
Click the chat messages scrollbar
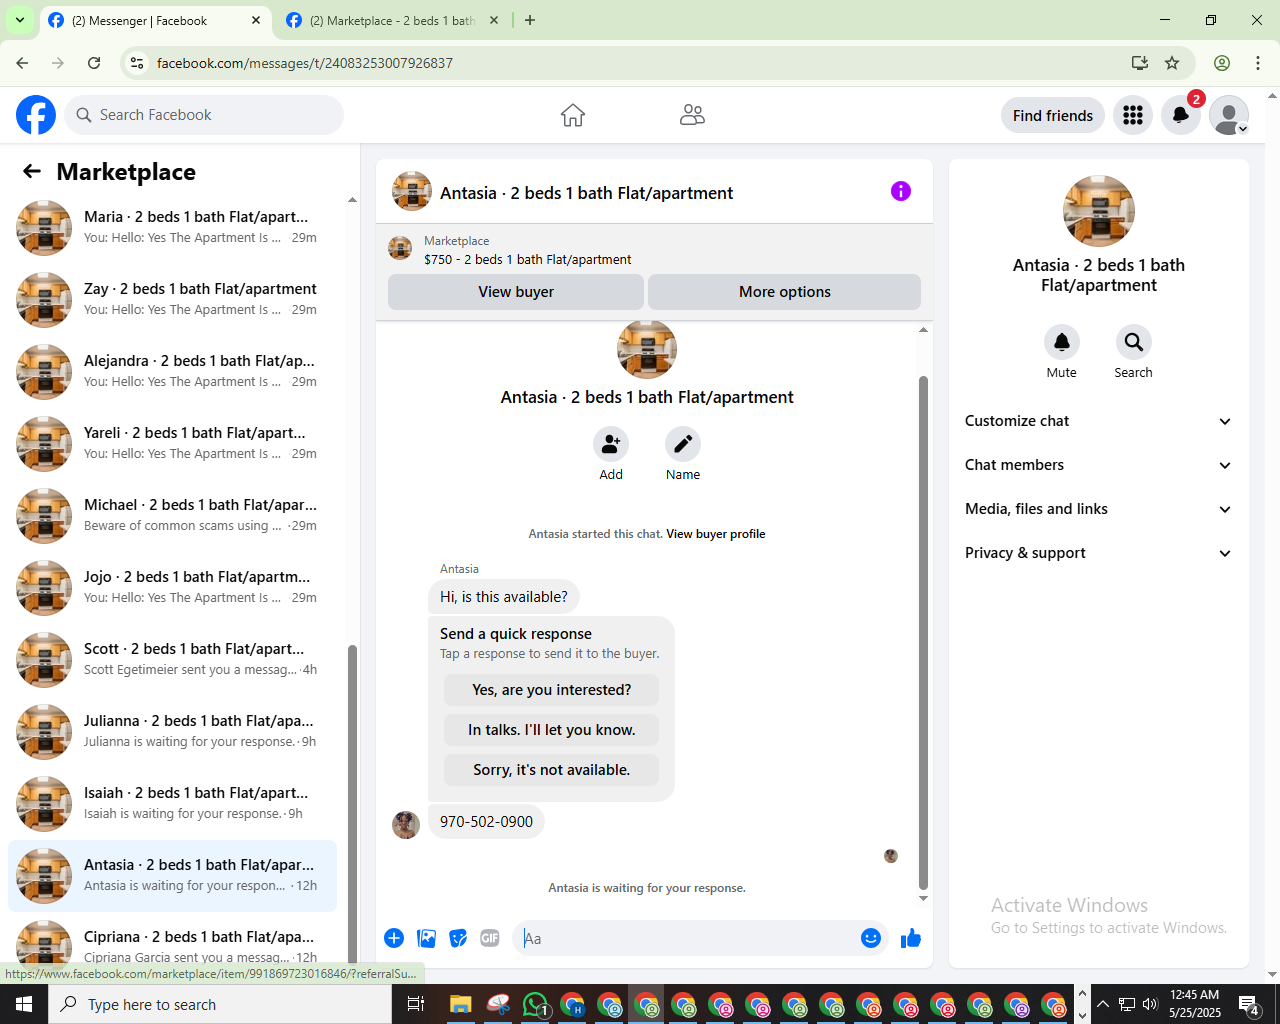click(923, 632)
